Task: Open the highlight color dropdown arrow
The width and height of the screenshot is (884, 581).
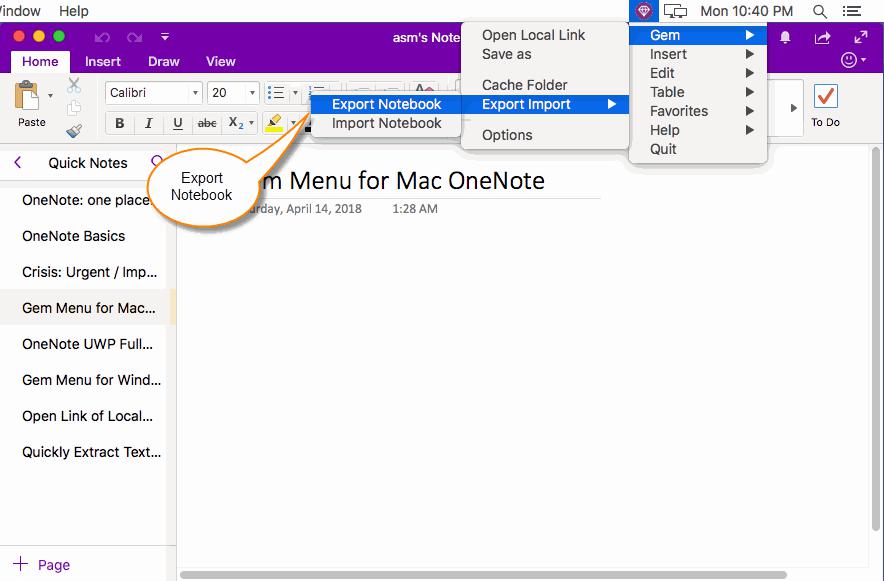Action: (x=293, y=123)
